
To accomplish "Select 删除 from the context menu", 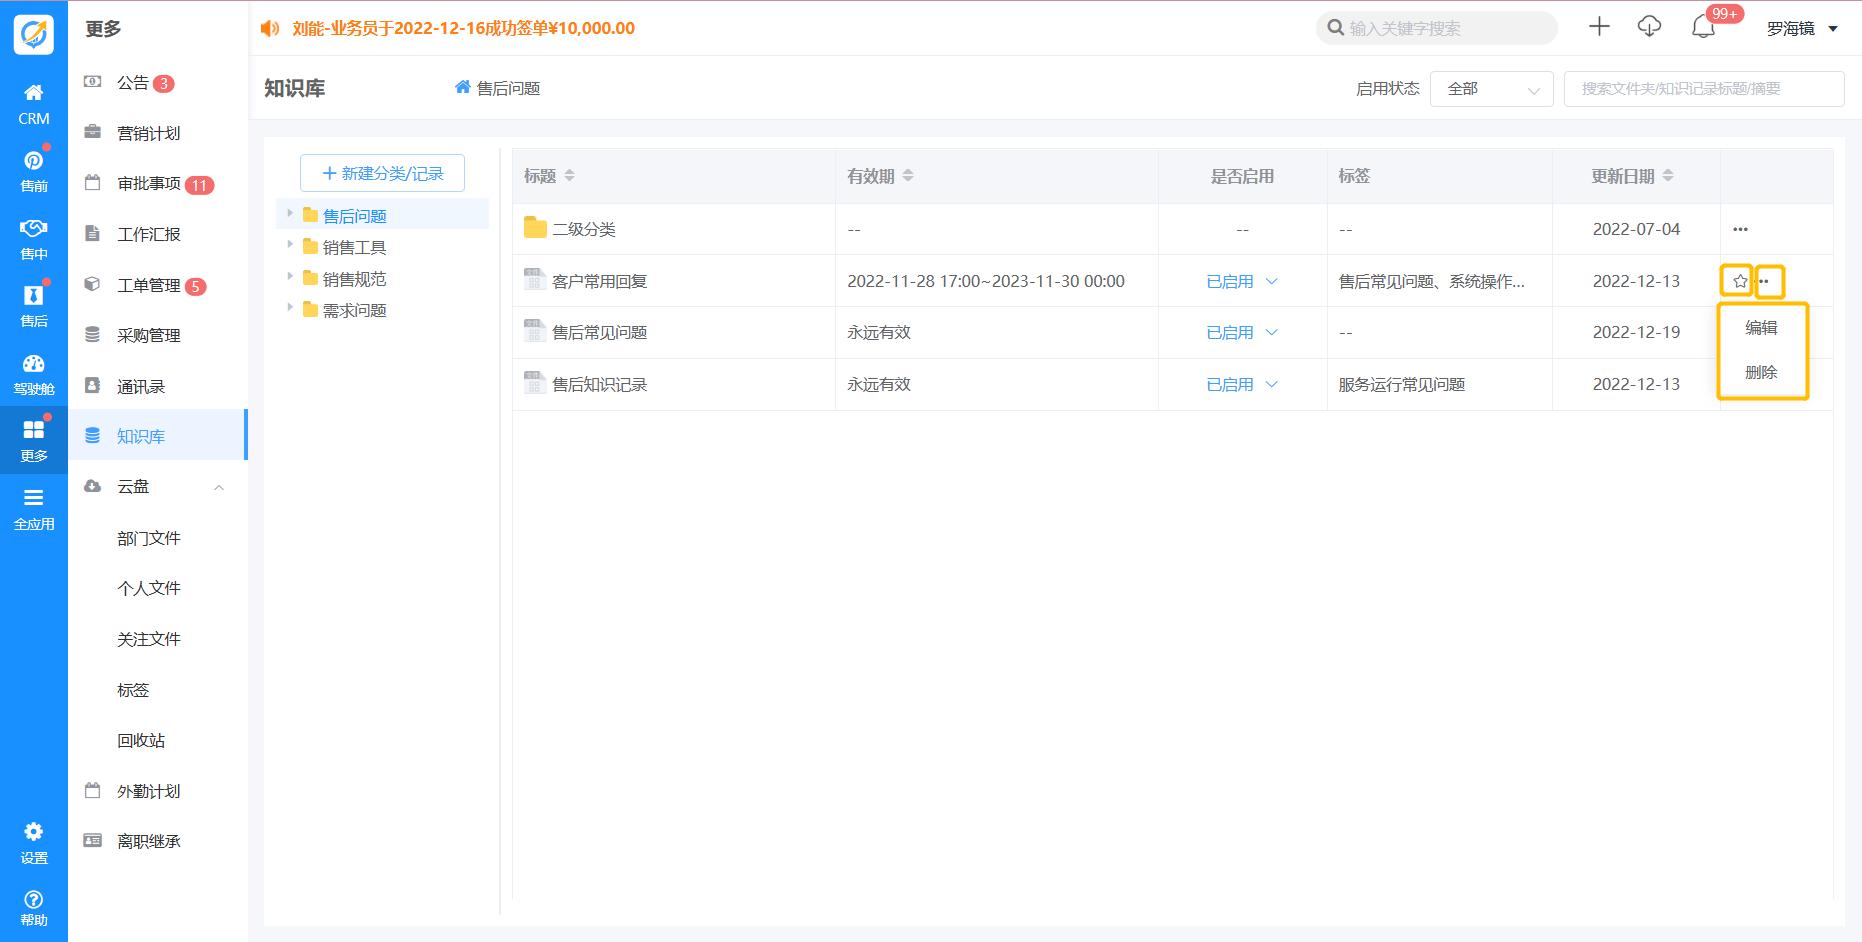I will 1761,372.
